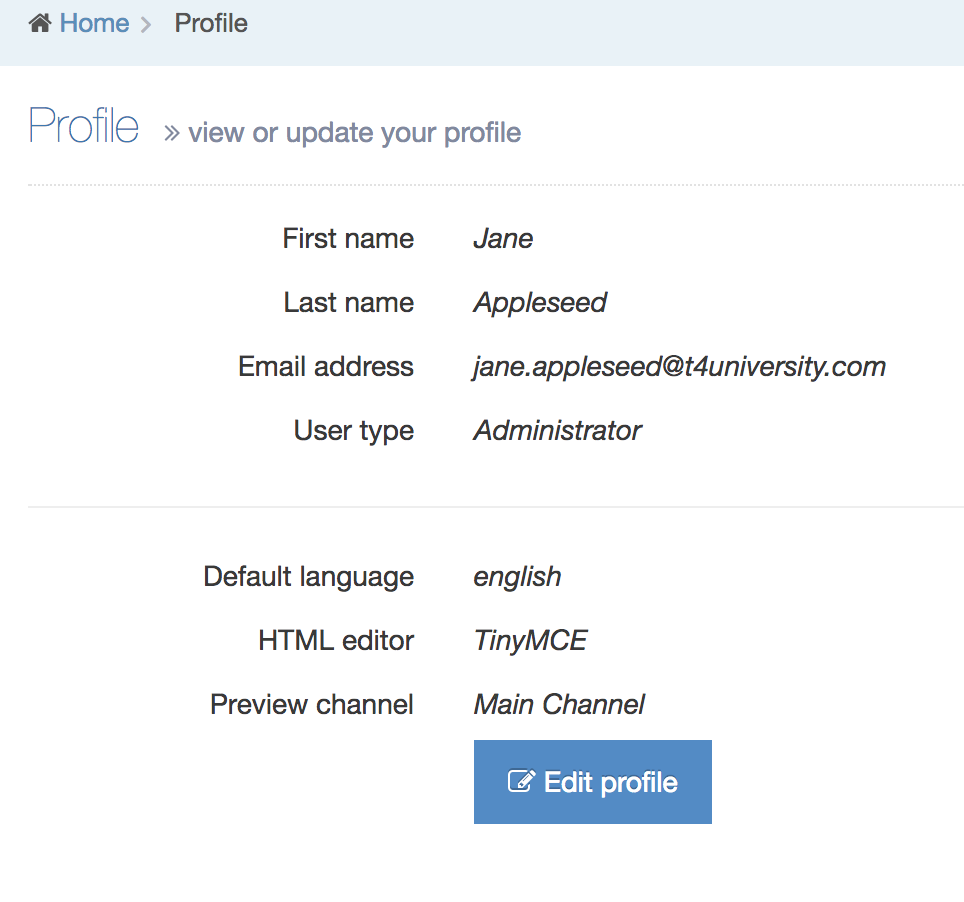Select the Main Channel preview value
The height and width of the screenshot is (902, 964).
point(559,705)
